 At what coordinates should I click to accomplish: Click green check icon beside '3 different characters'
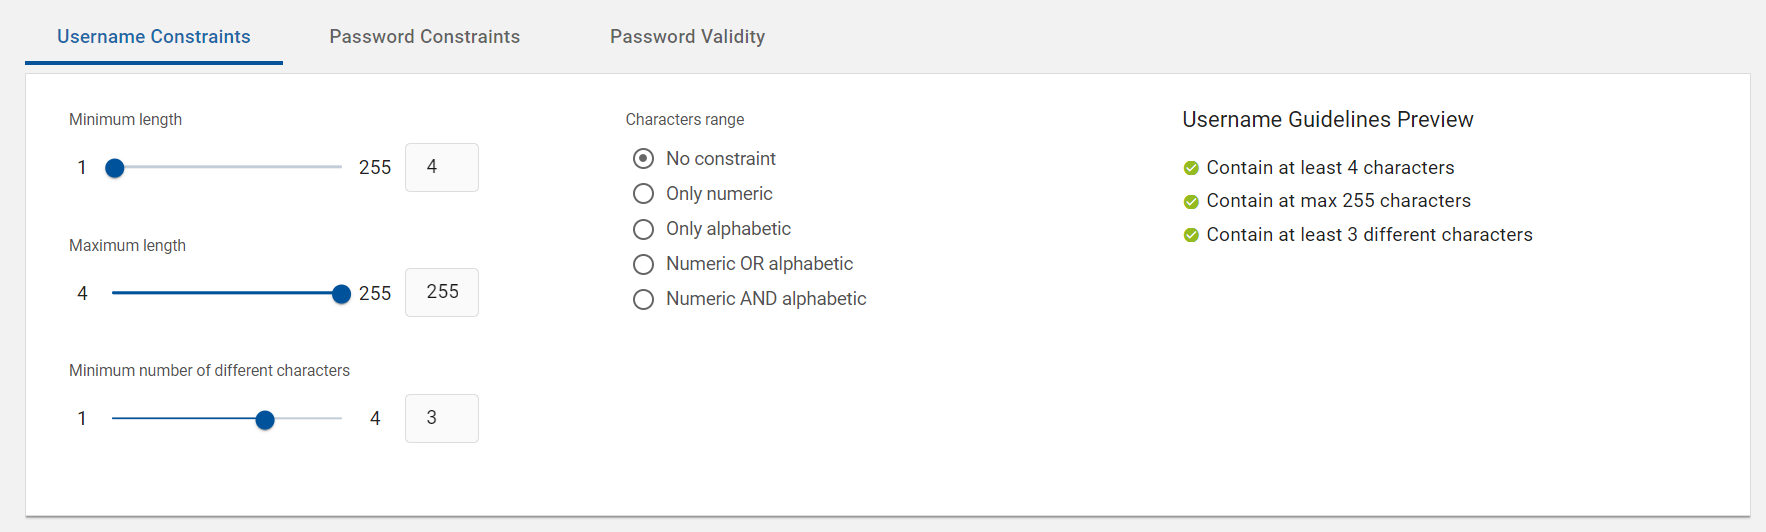point(1191,235)
